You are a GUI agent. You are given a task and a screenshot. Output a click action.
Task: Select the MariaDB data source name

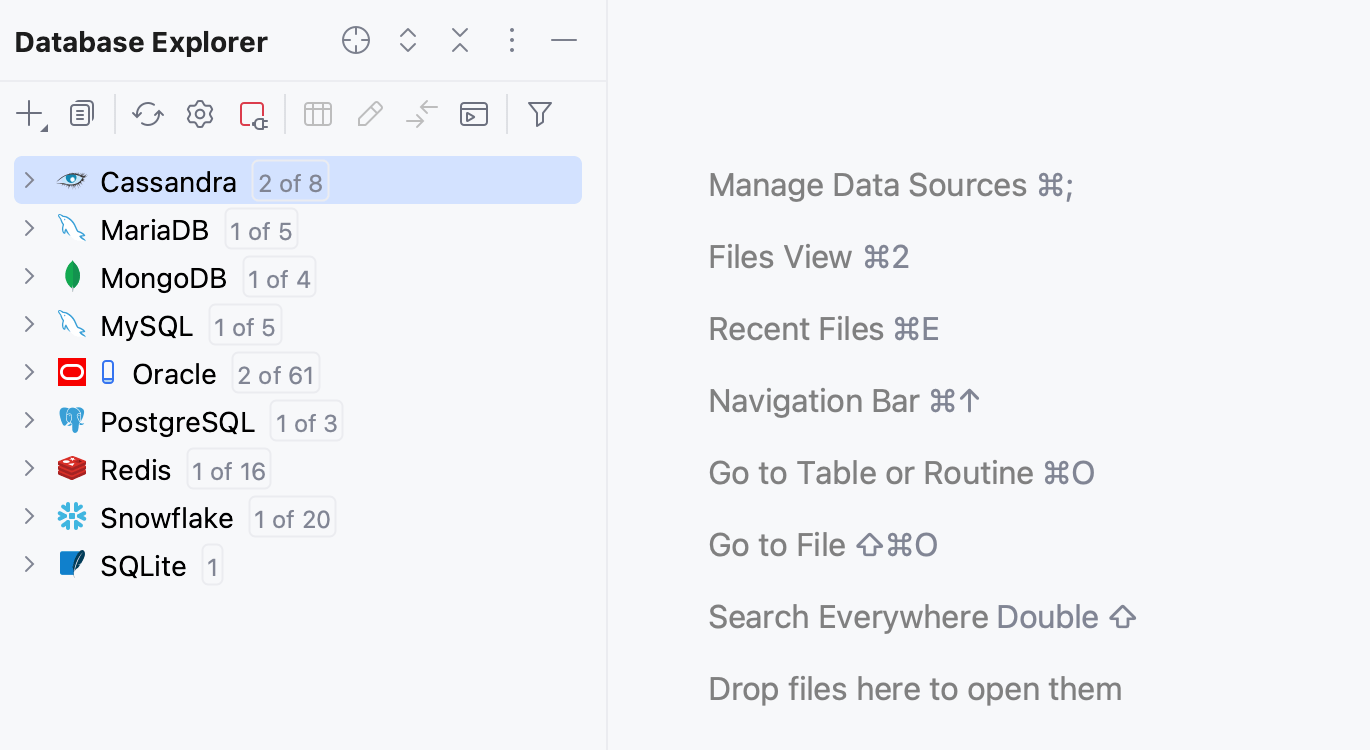pos(155,230)
